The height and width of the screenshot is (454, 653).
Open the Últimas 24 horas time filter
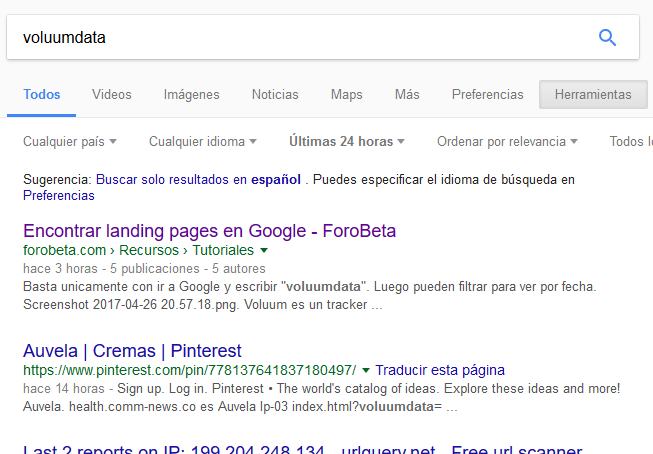click(x=347, y=142)
